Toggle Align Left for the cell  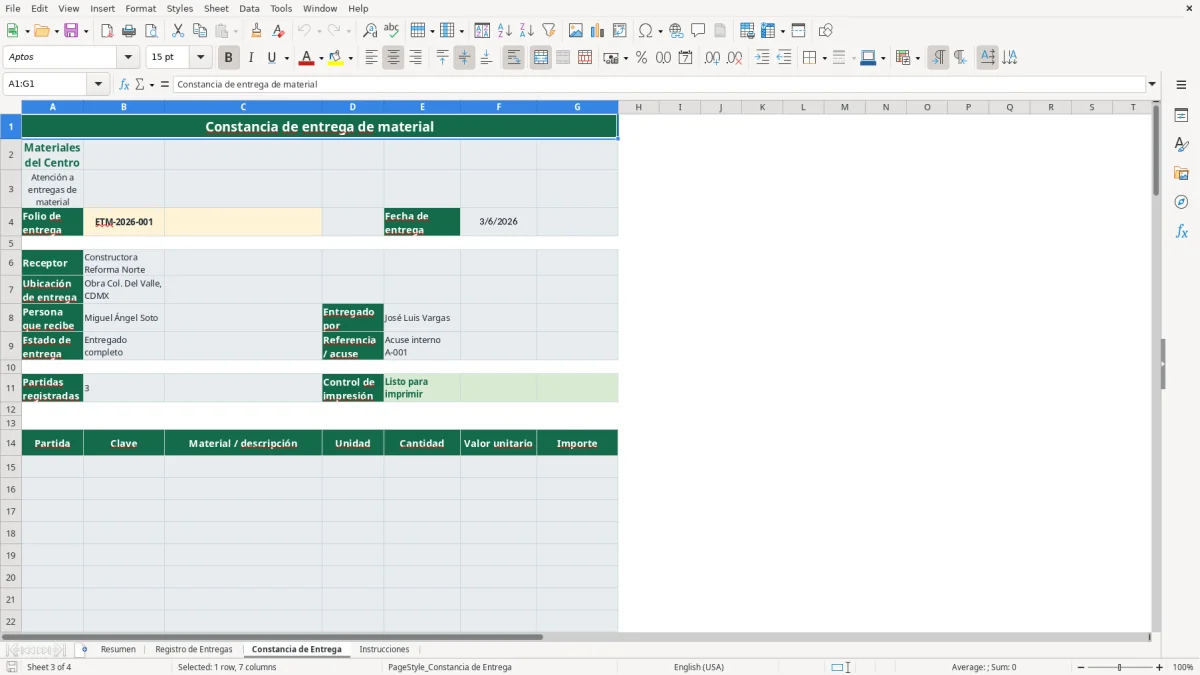click(x=371, y=58)
